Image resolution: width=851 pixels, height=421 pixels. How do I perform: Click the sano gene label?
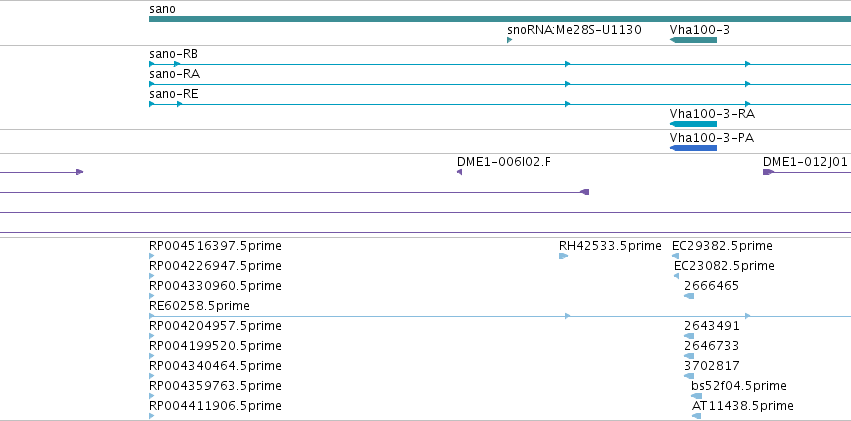click(162, 9)
